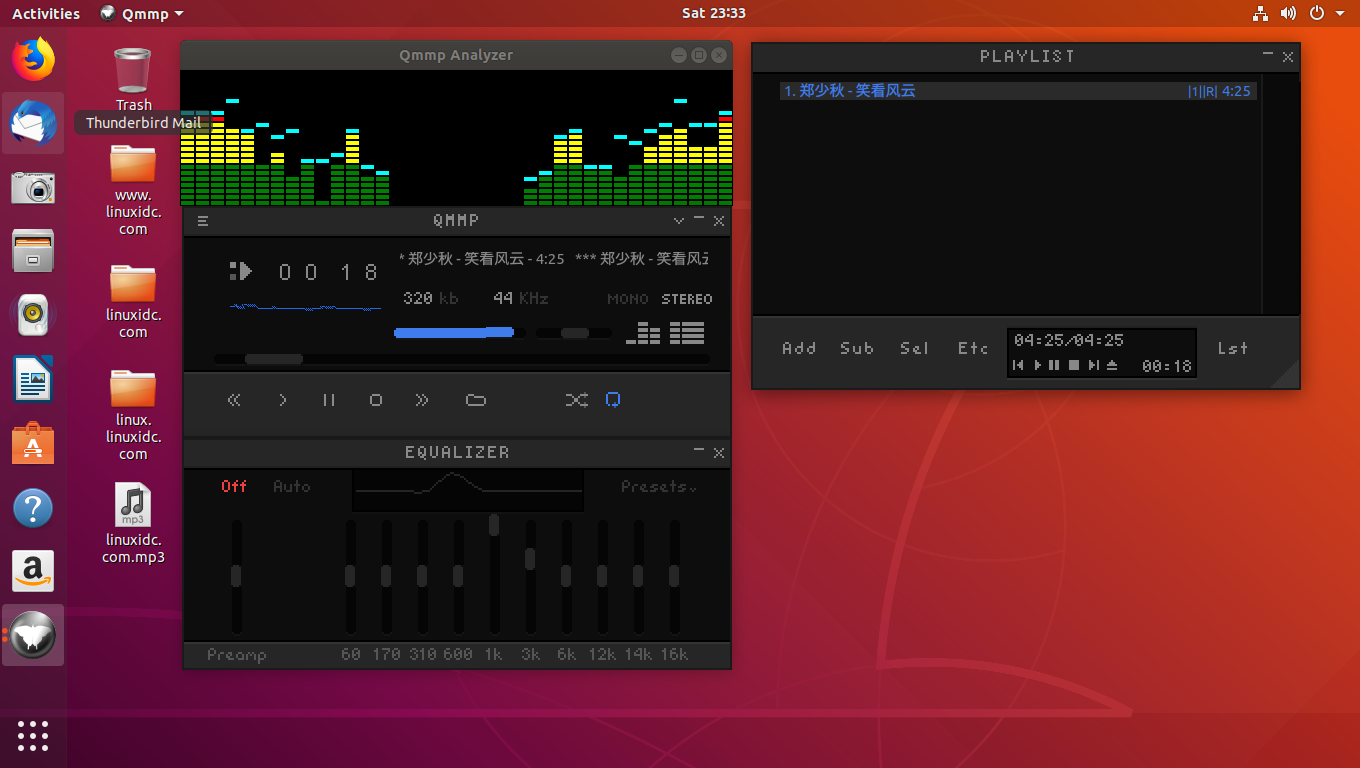
Task: Skip to previous track in Qmmp
Action: (x=234, y=400)
